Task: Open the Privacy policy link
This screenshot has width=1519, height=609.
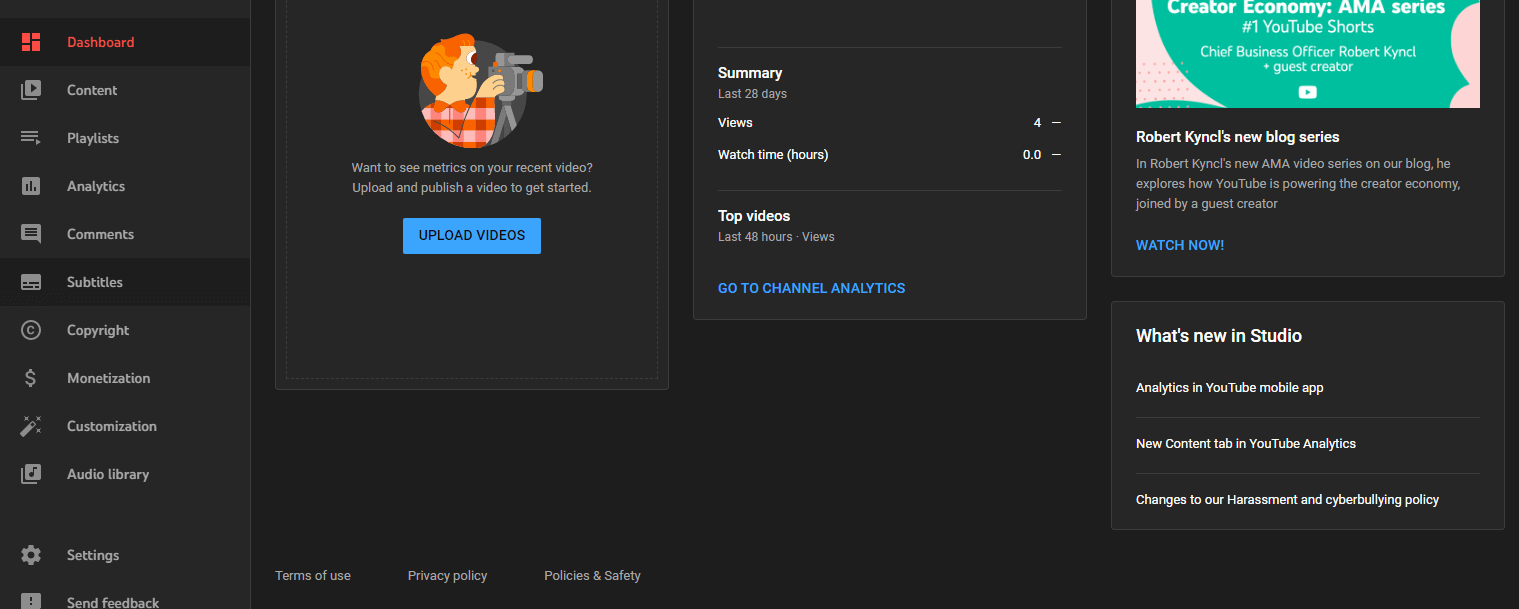Action: point(447,576)
